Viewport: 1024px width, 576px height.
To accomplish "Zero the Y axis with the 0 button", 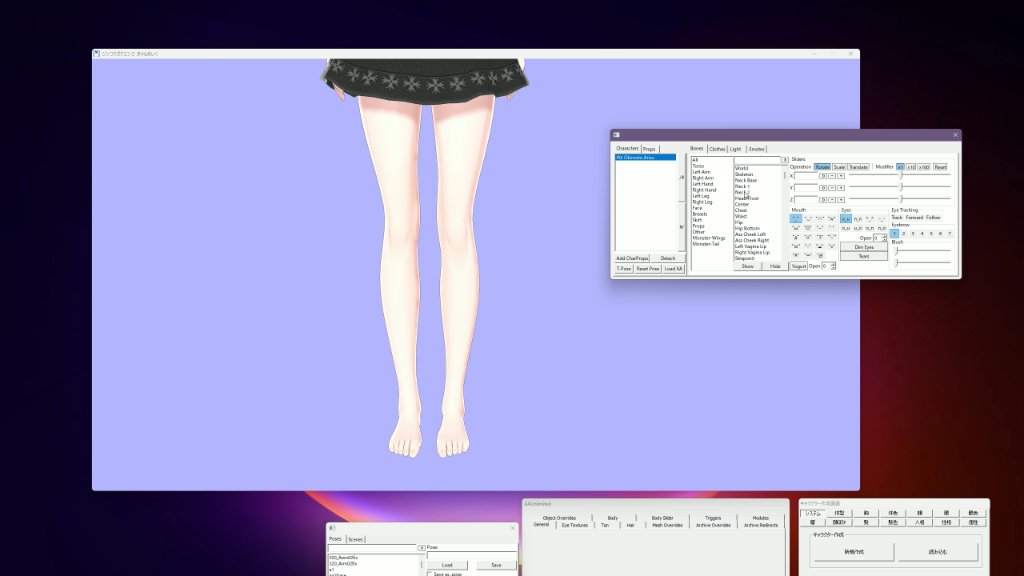I will tap(823, 188).
